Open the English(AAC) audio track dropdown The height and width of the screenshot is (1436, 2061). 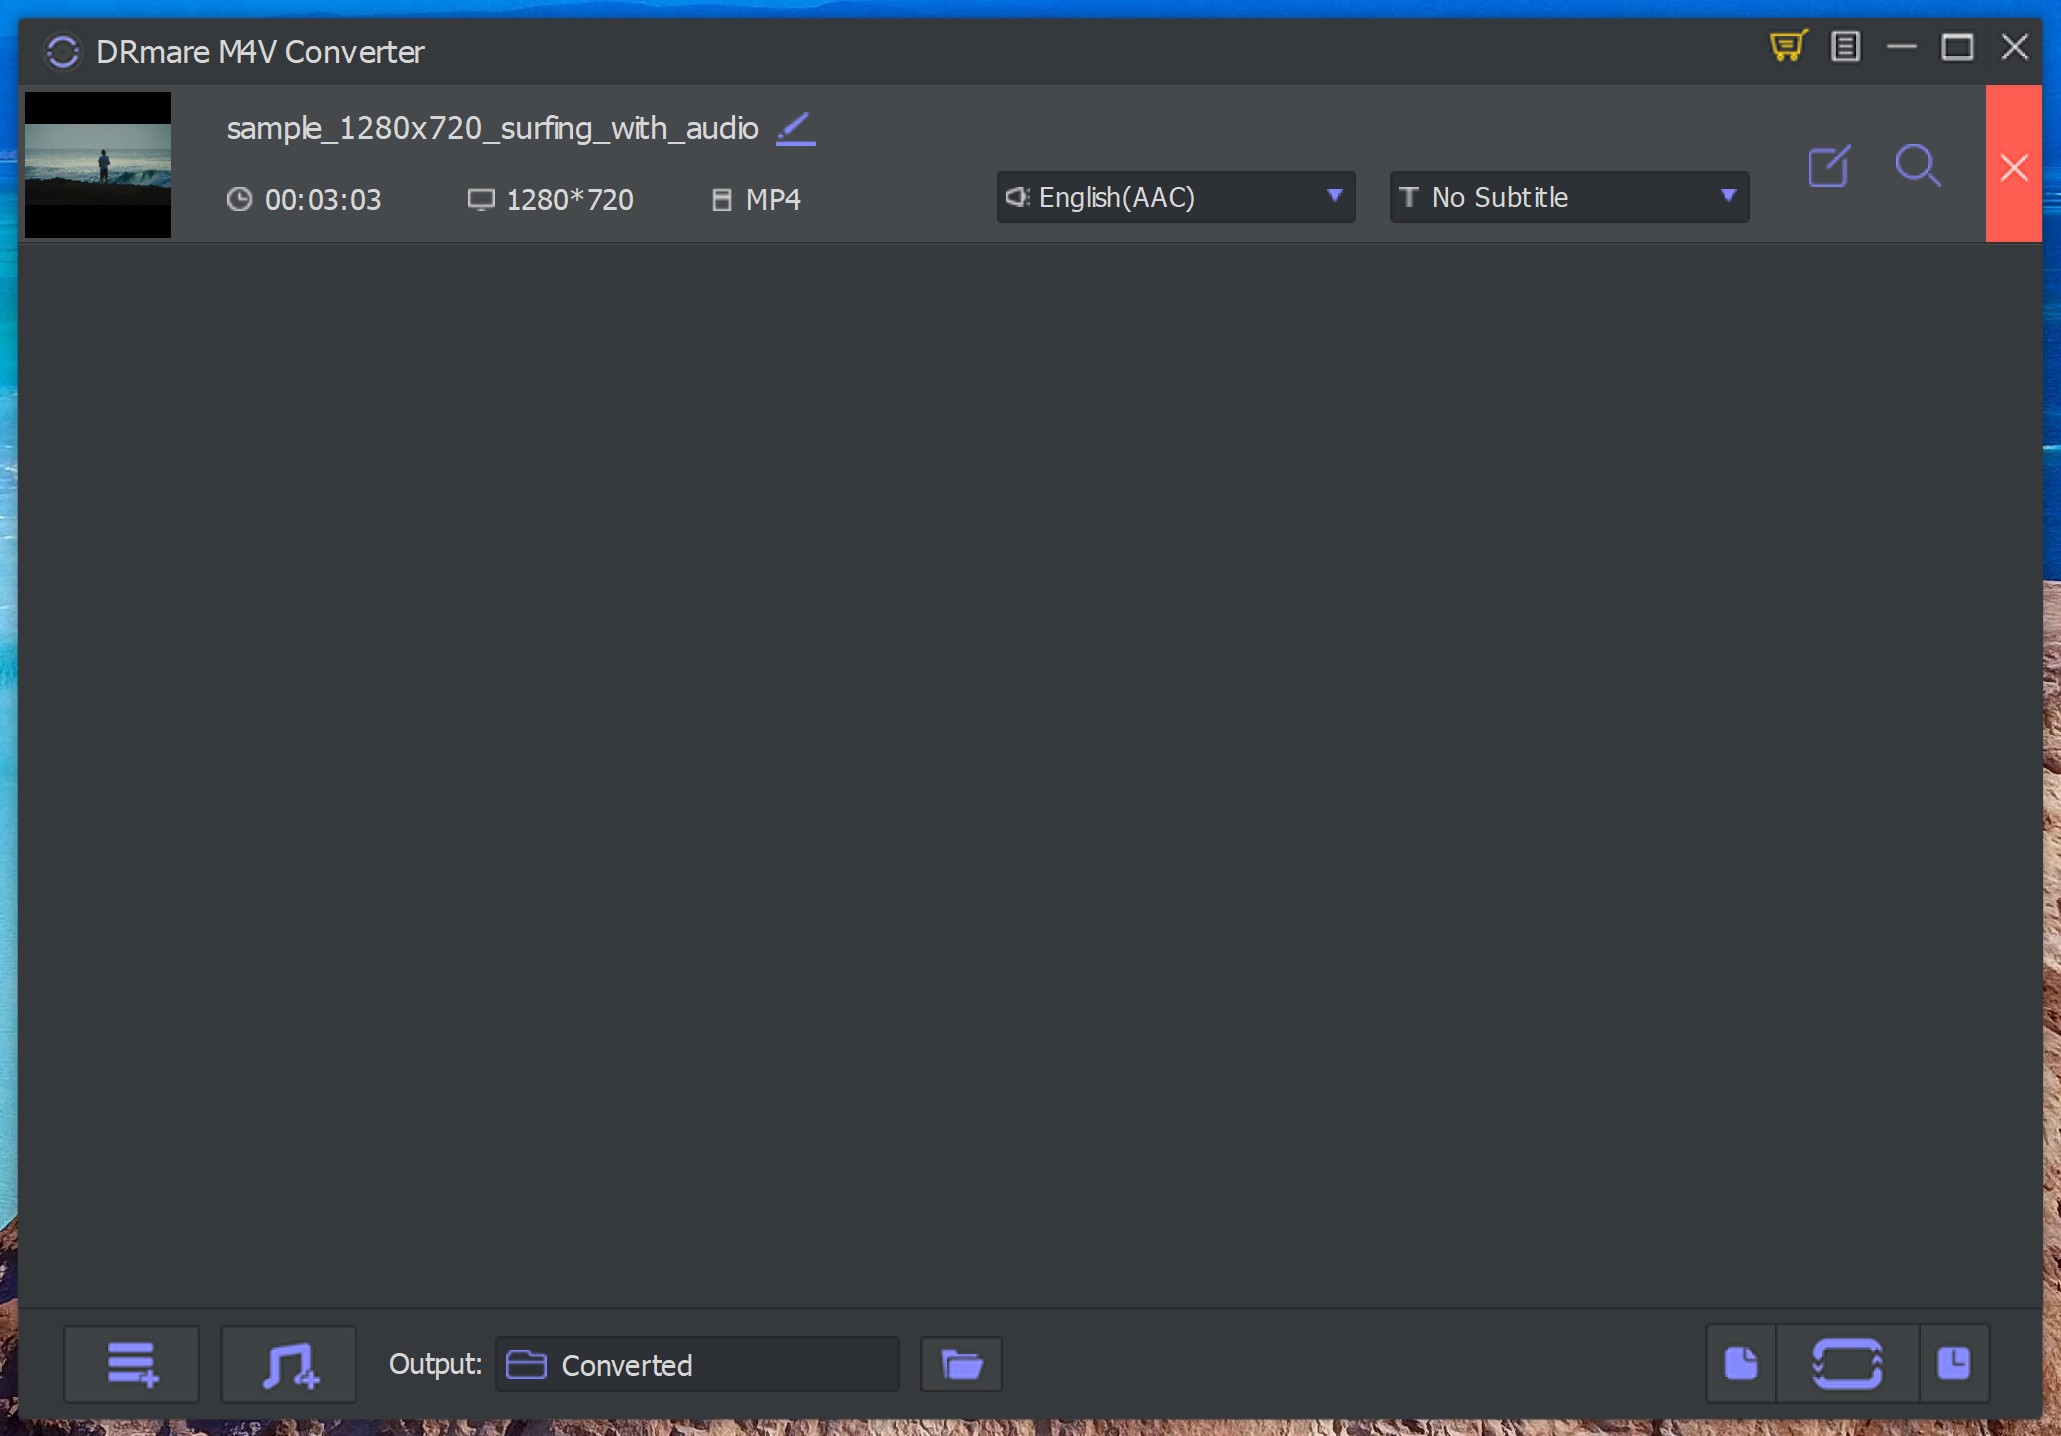[x=1176, y=197]
